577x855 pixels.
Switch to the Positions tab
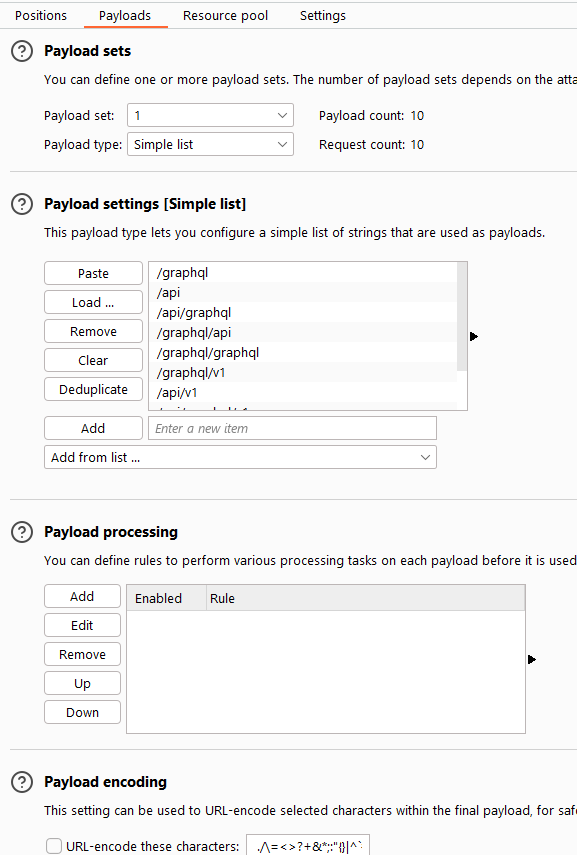pyautogui.click(x=41, y=16)
